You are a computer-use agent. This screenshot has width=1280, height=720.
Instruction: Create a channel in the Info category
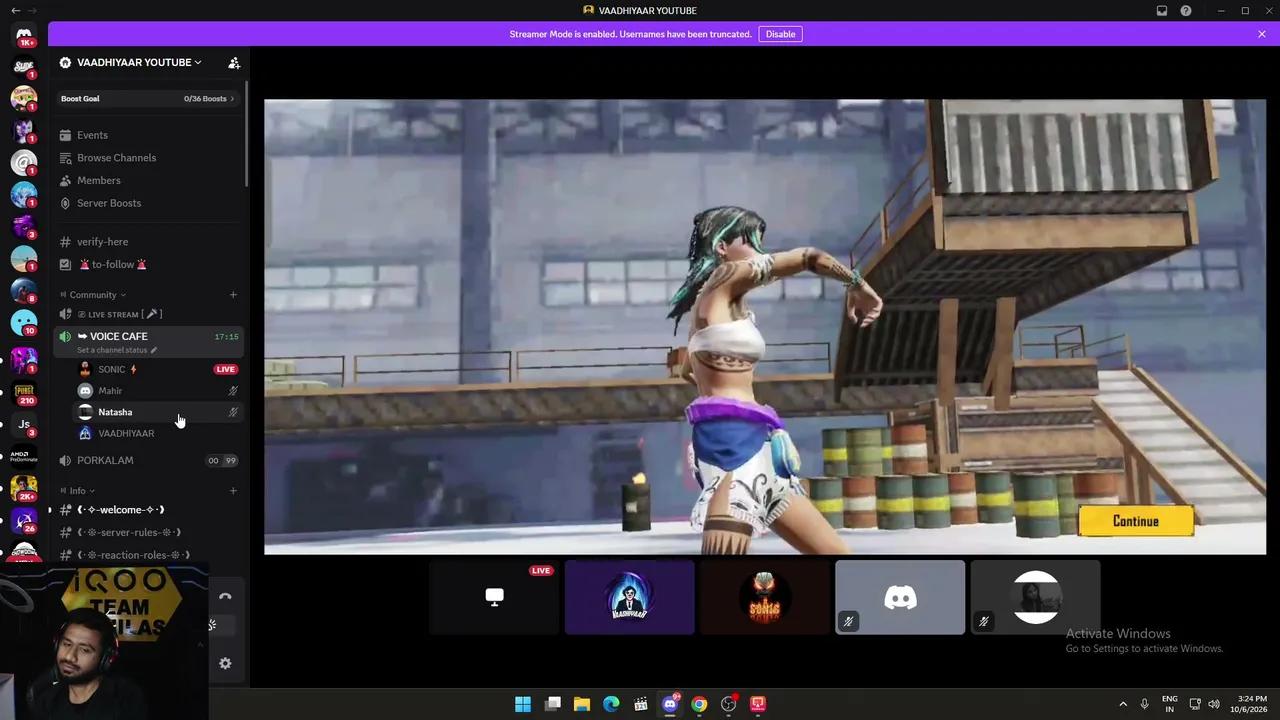pos(233,491)
